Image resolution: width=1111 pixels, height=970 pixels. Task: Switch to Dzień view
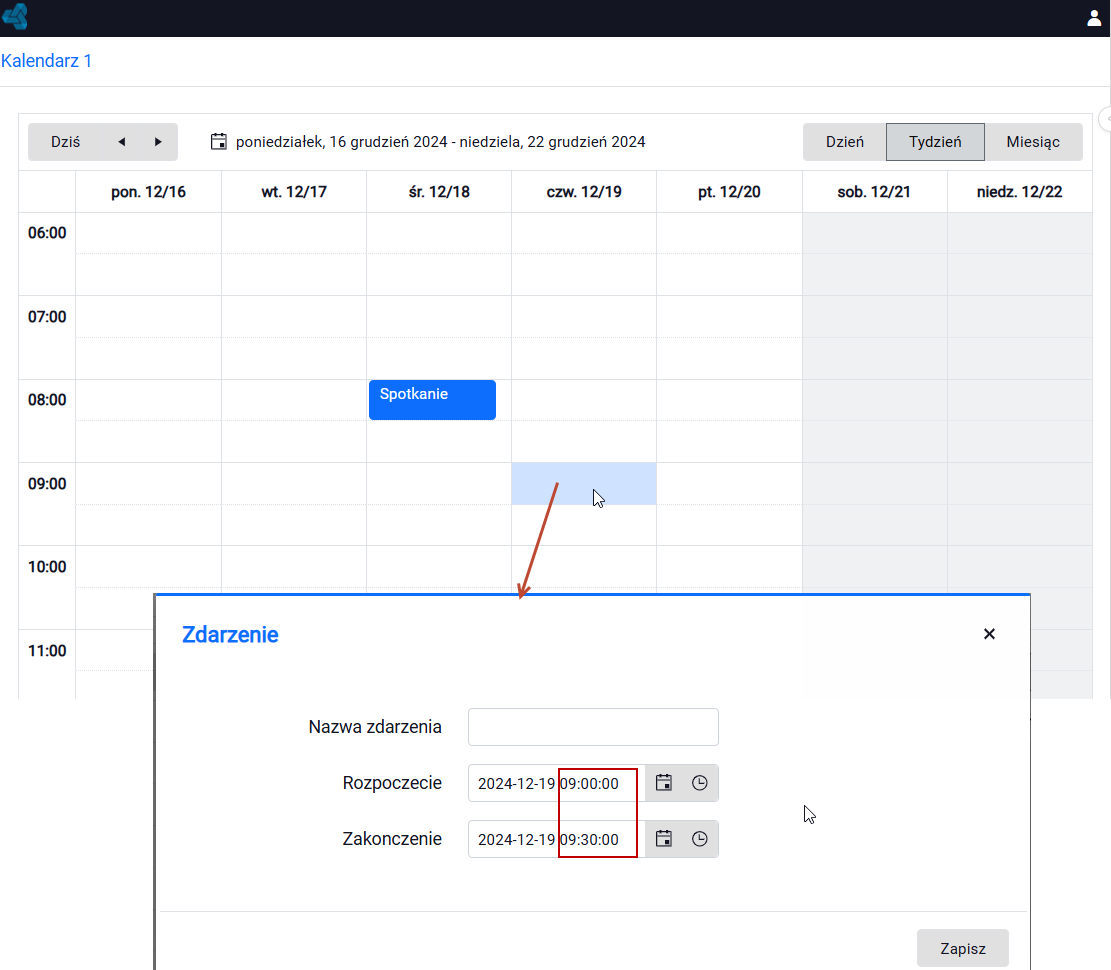pyautogui.click(x=845, y=142)
